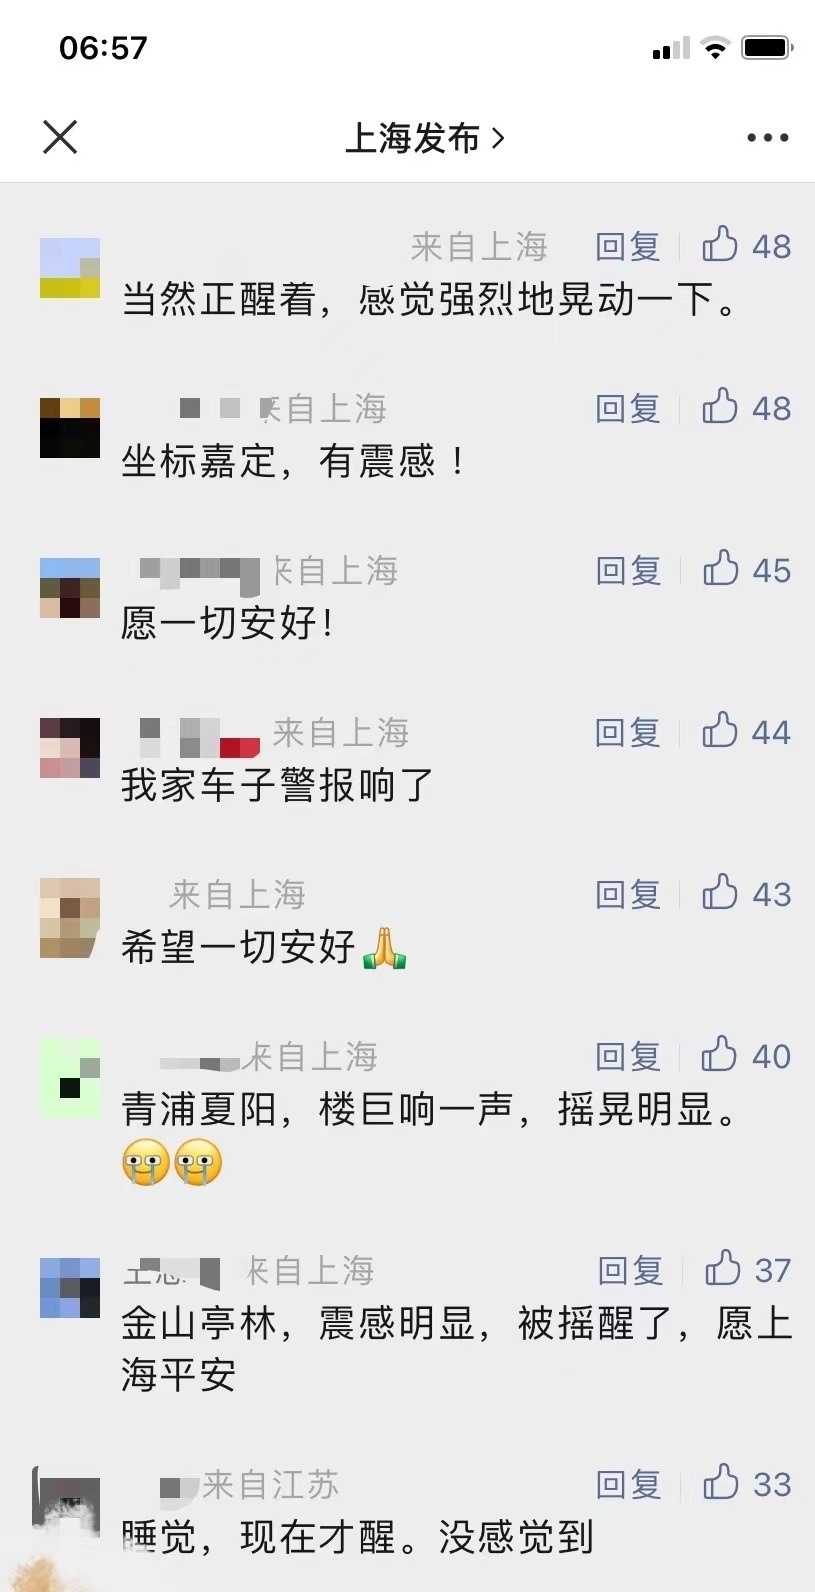This screenshot has height=1592, width=815.
Task: Reply to the 坐标嘉定 comment
Action: click(628, 408)
